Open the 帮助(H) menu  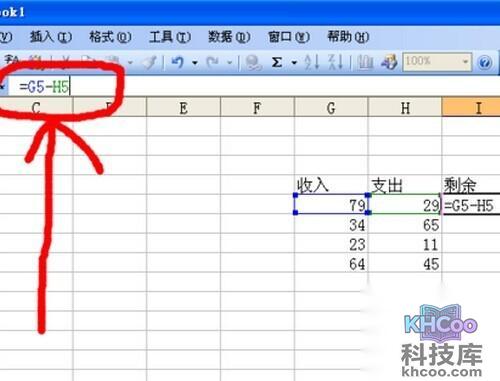[348, 37]
